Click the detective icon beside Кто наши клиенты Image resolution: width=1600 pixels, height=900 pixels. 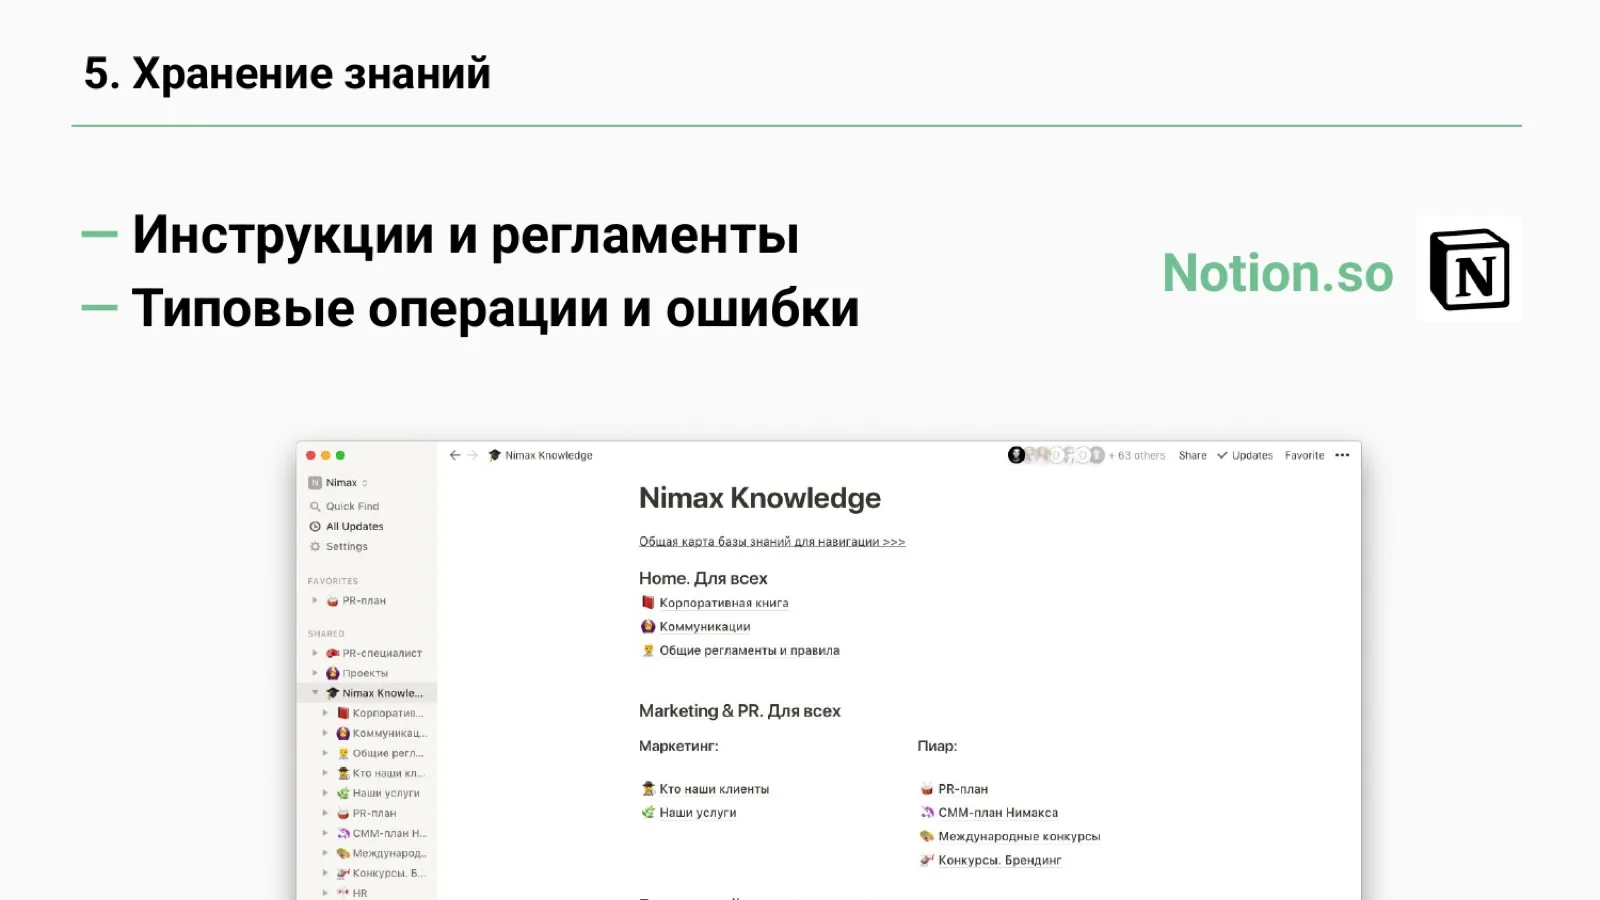tap(648, 788)
